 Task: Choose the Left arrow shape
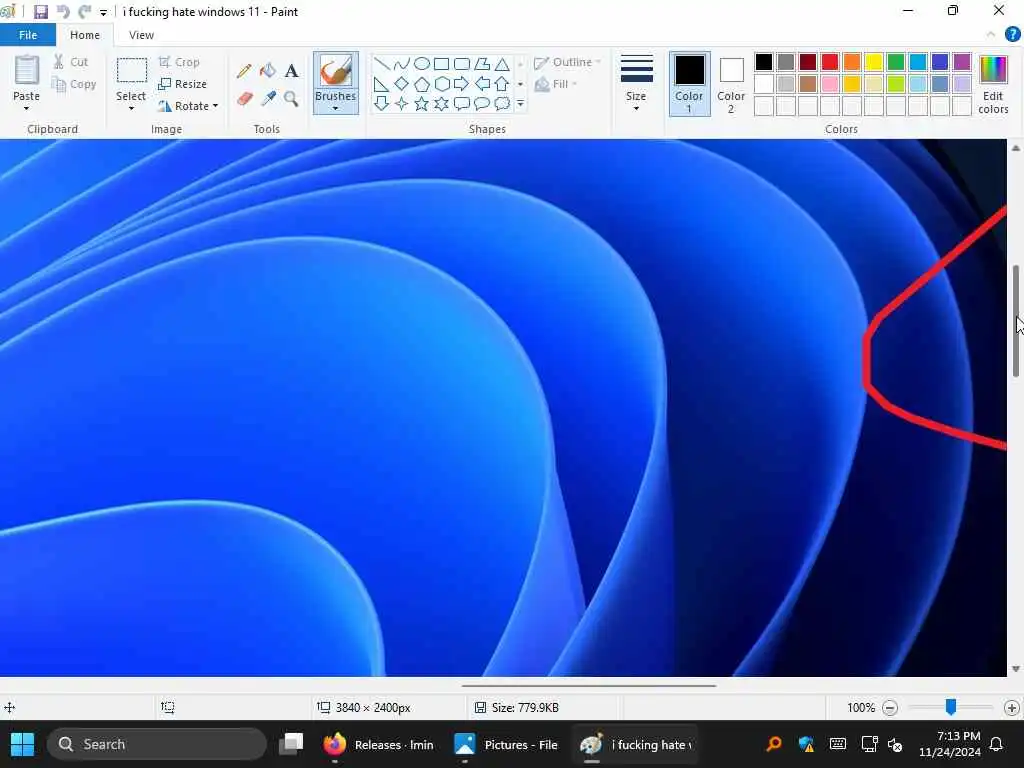(x=482, y=84)
